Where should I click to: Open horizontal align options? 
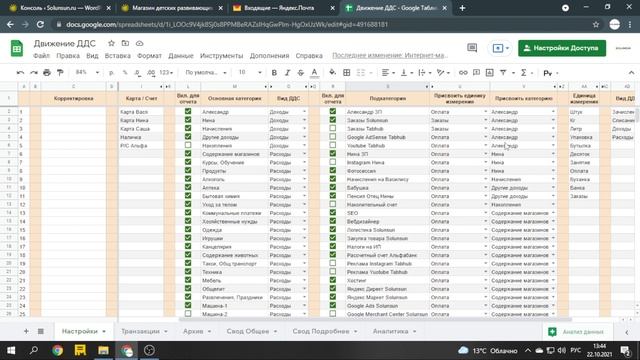[388, 73]
